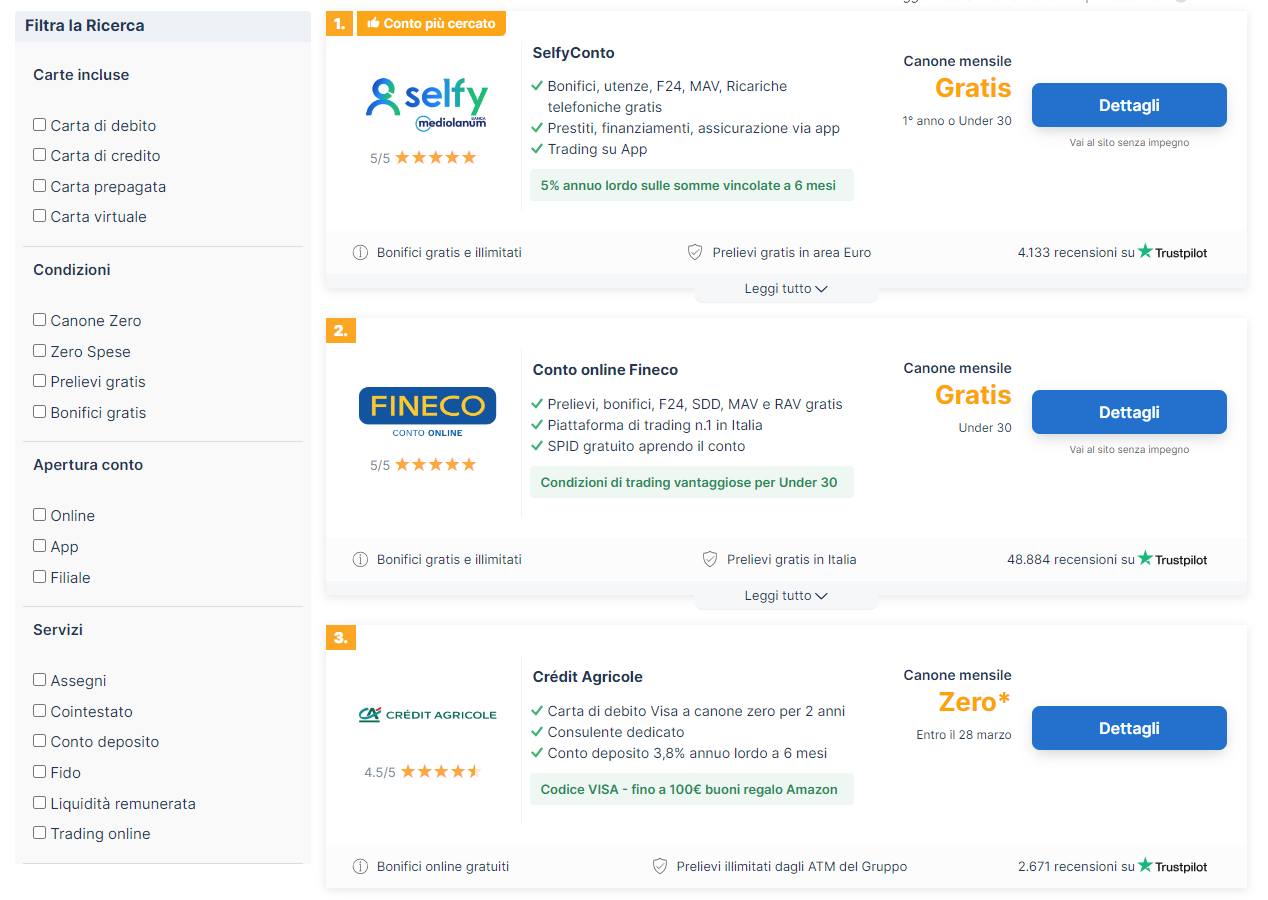Check the Zero Spese filter
The image size is (1268, 900).
pyautogui.click(x=40, y=351)
